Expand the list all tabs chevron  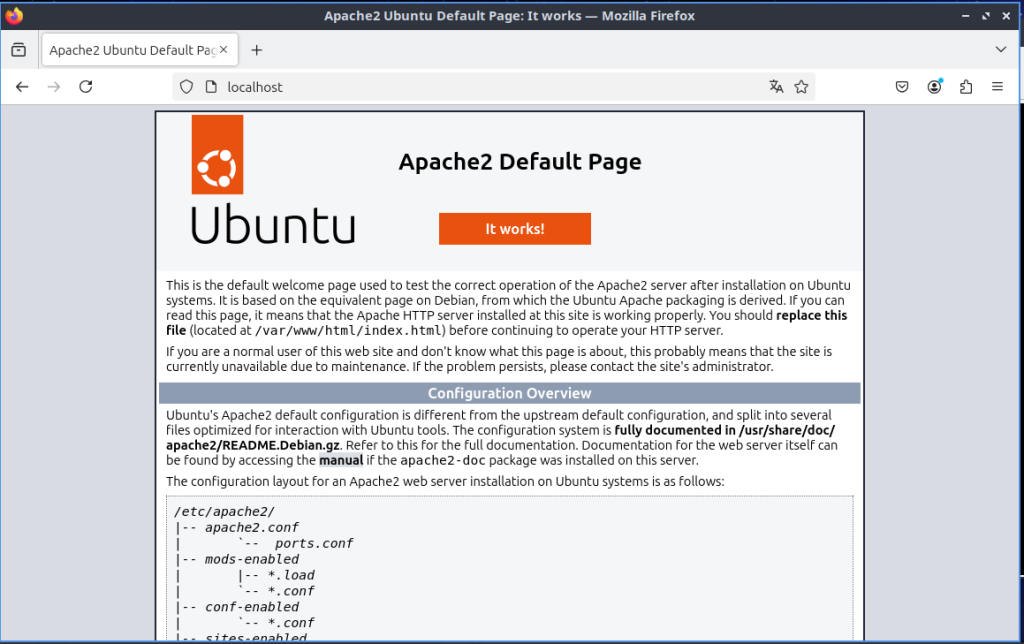1000,50
